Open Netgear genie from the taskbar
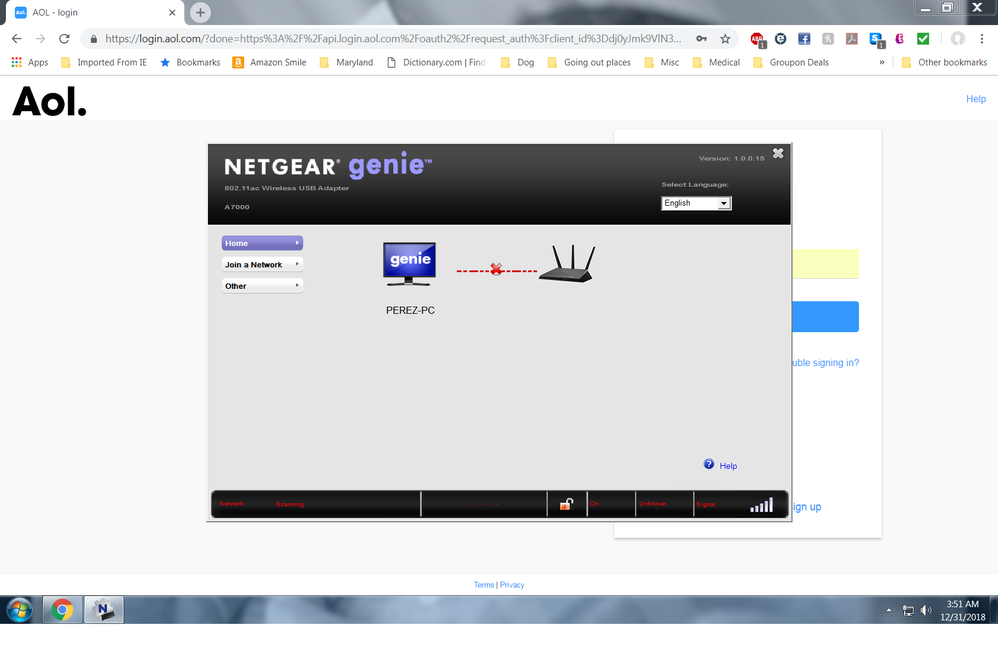The height and width of the screenshot is (659, 998). (103, 609)
